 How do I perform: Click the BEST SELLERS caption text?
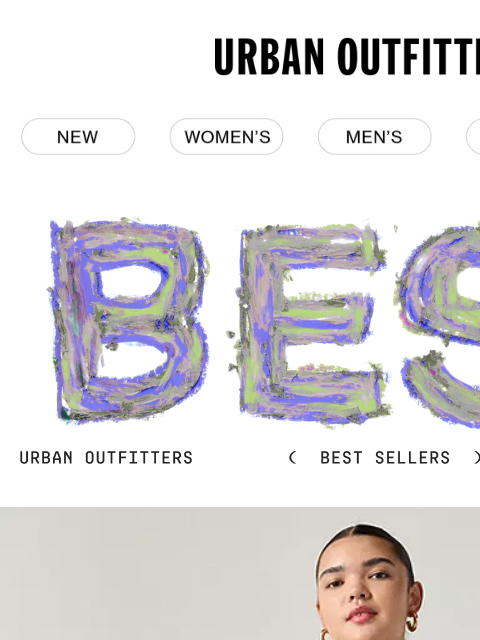385,458
